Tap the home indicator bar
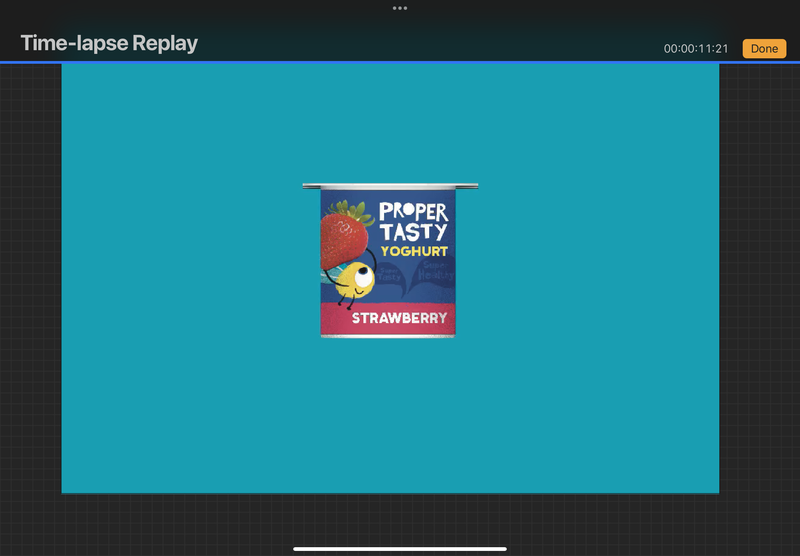 (x=400, y=548)
